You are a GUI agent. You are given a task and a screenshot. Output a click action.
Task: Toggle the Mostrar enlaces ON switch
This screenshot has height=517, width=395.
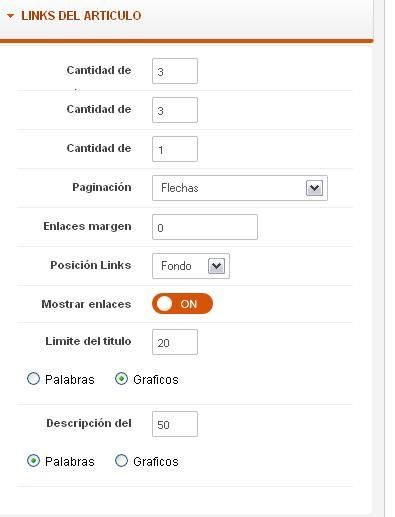[182, 304]
